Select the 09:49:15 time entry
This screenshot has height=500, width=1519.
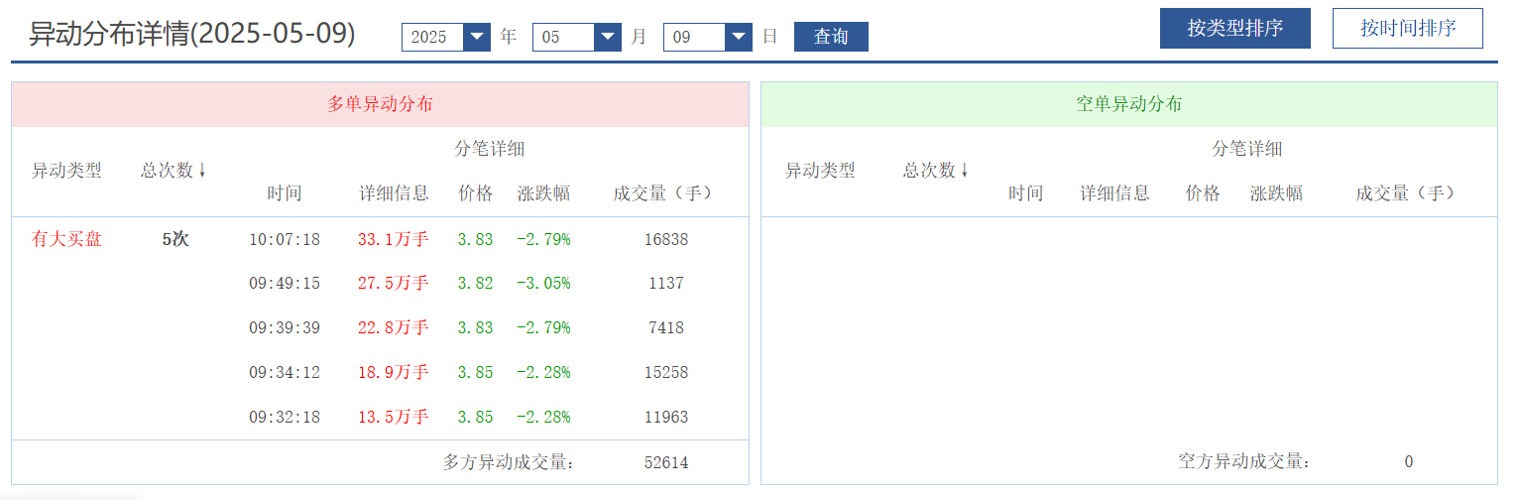(284, 283)
